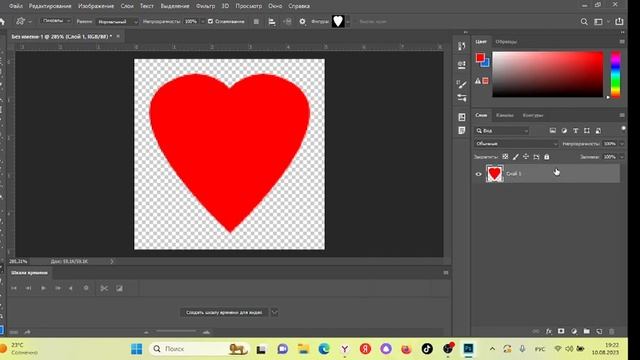
Task: Open the Окно menu
Action: click(275, 6)
